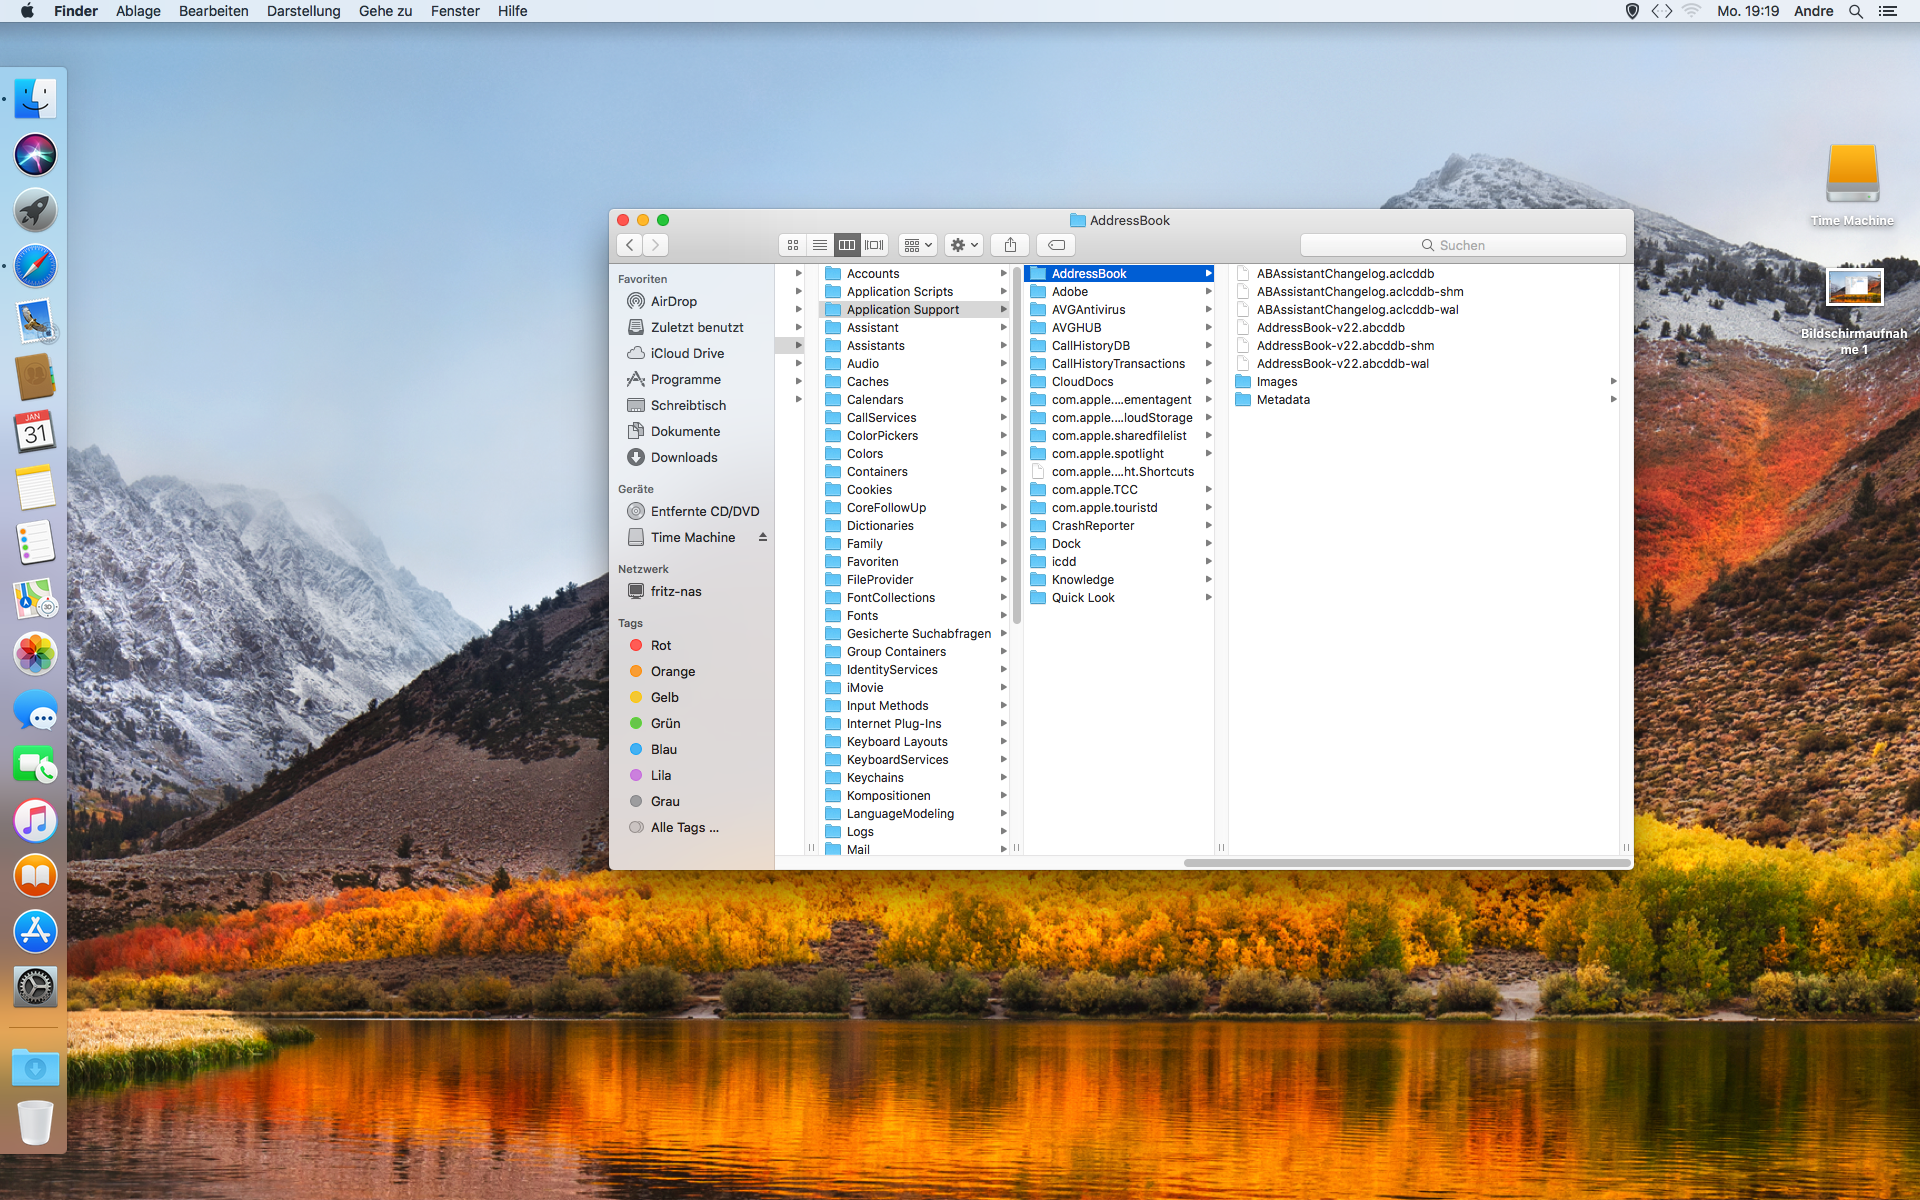Select column view mode toggle
Viewport: 1920px width, 1200px height.
(847, 245)
